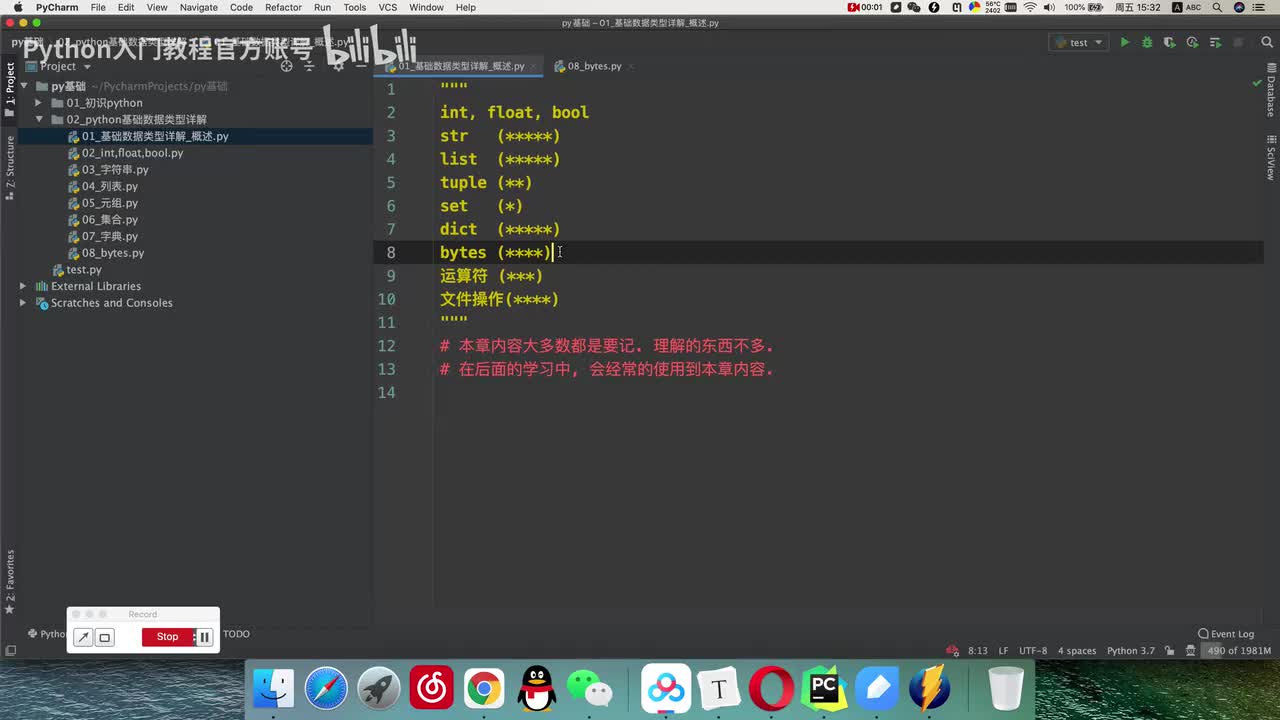Expand Scratches and Consoles node

coord(23,303)
